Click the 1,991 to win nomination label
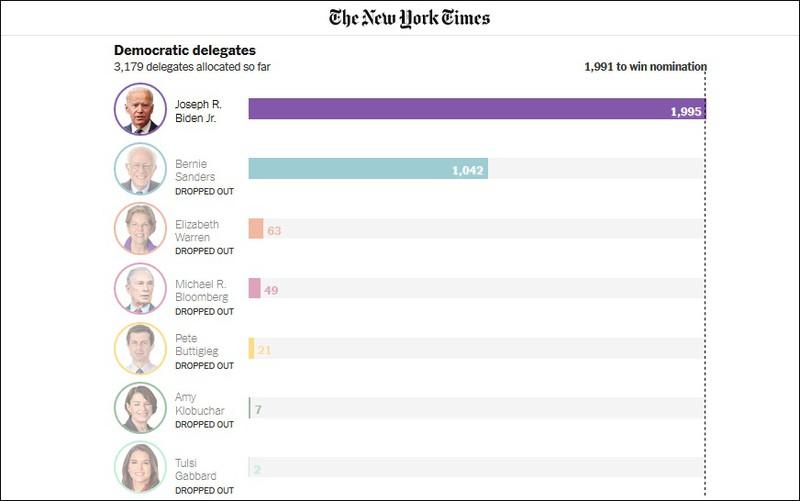The width and height of the screenshot is (800, 501). coord(645,67)
